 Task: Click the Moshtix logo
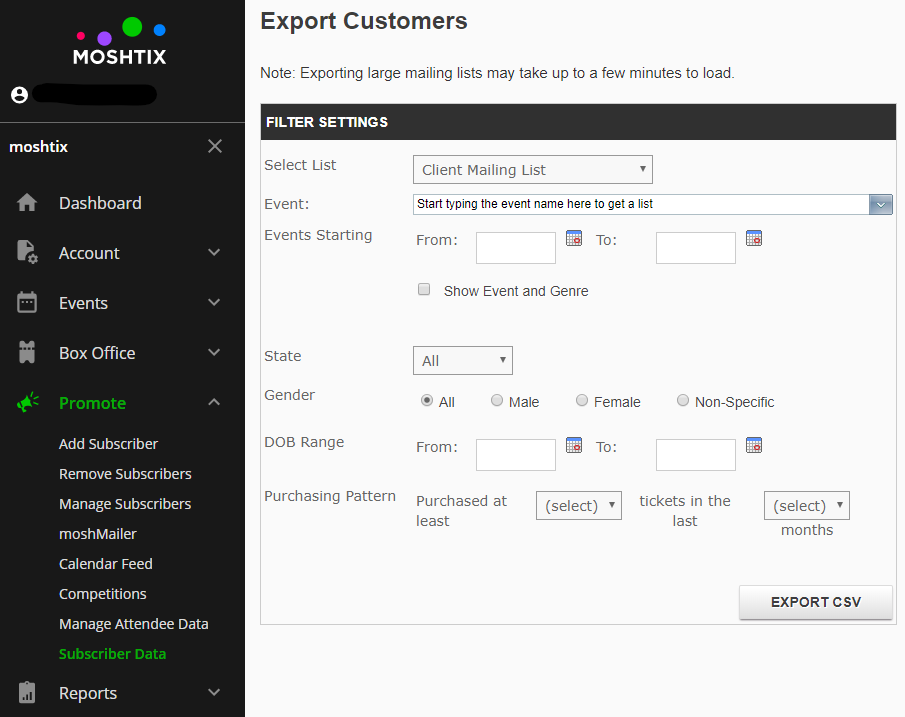click(x=120, y=41)
